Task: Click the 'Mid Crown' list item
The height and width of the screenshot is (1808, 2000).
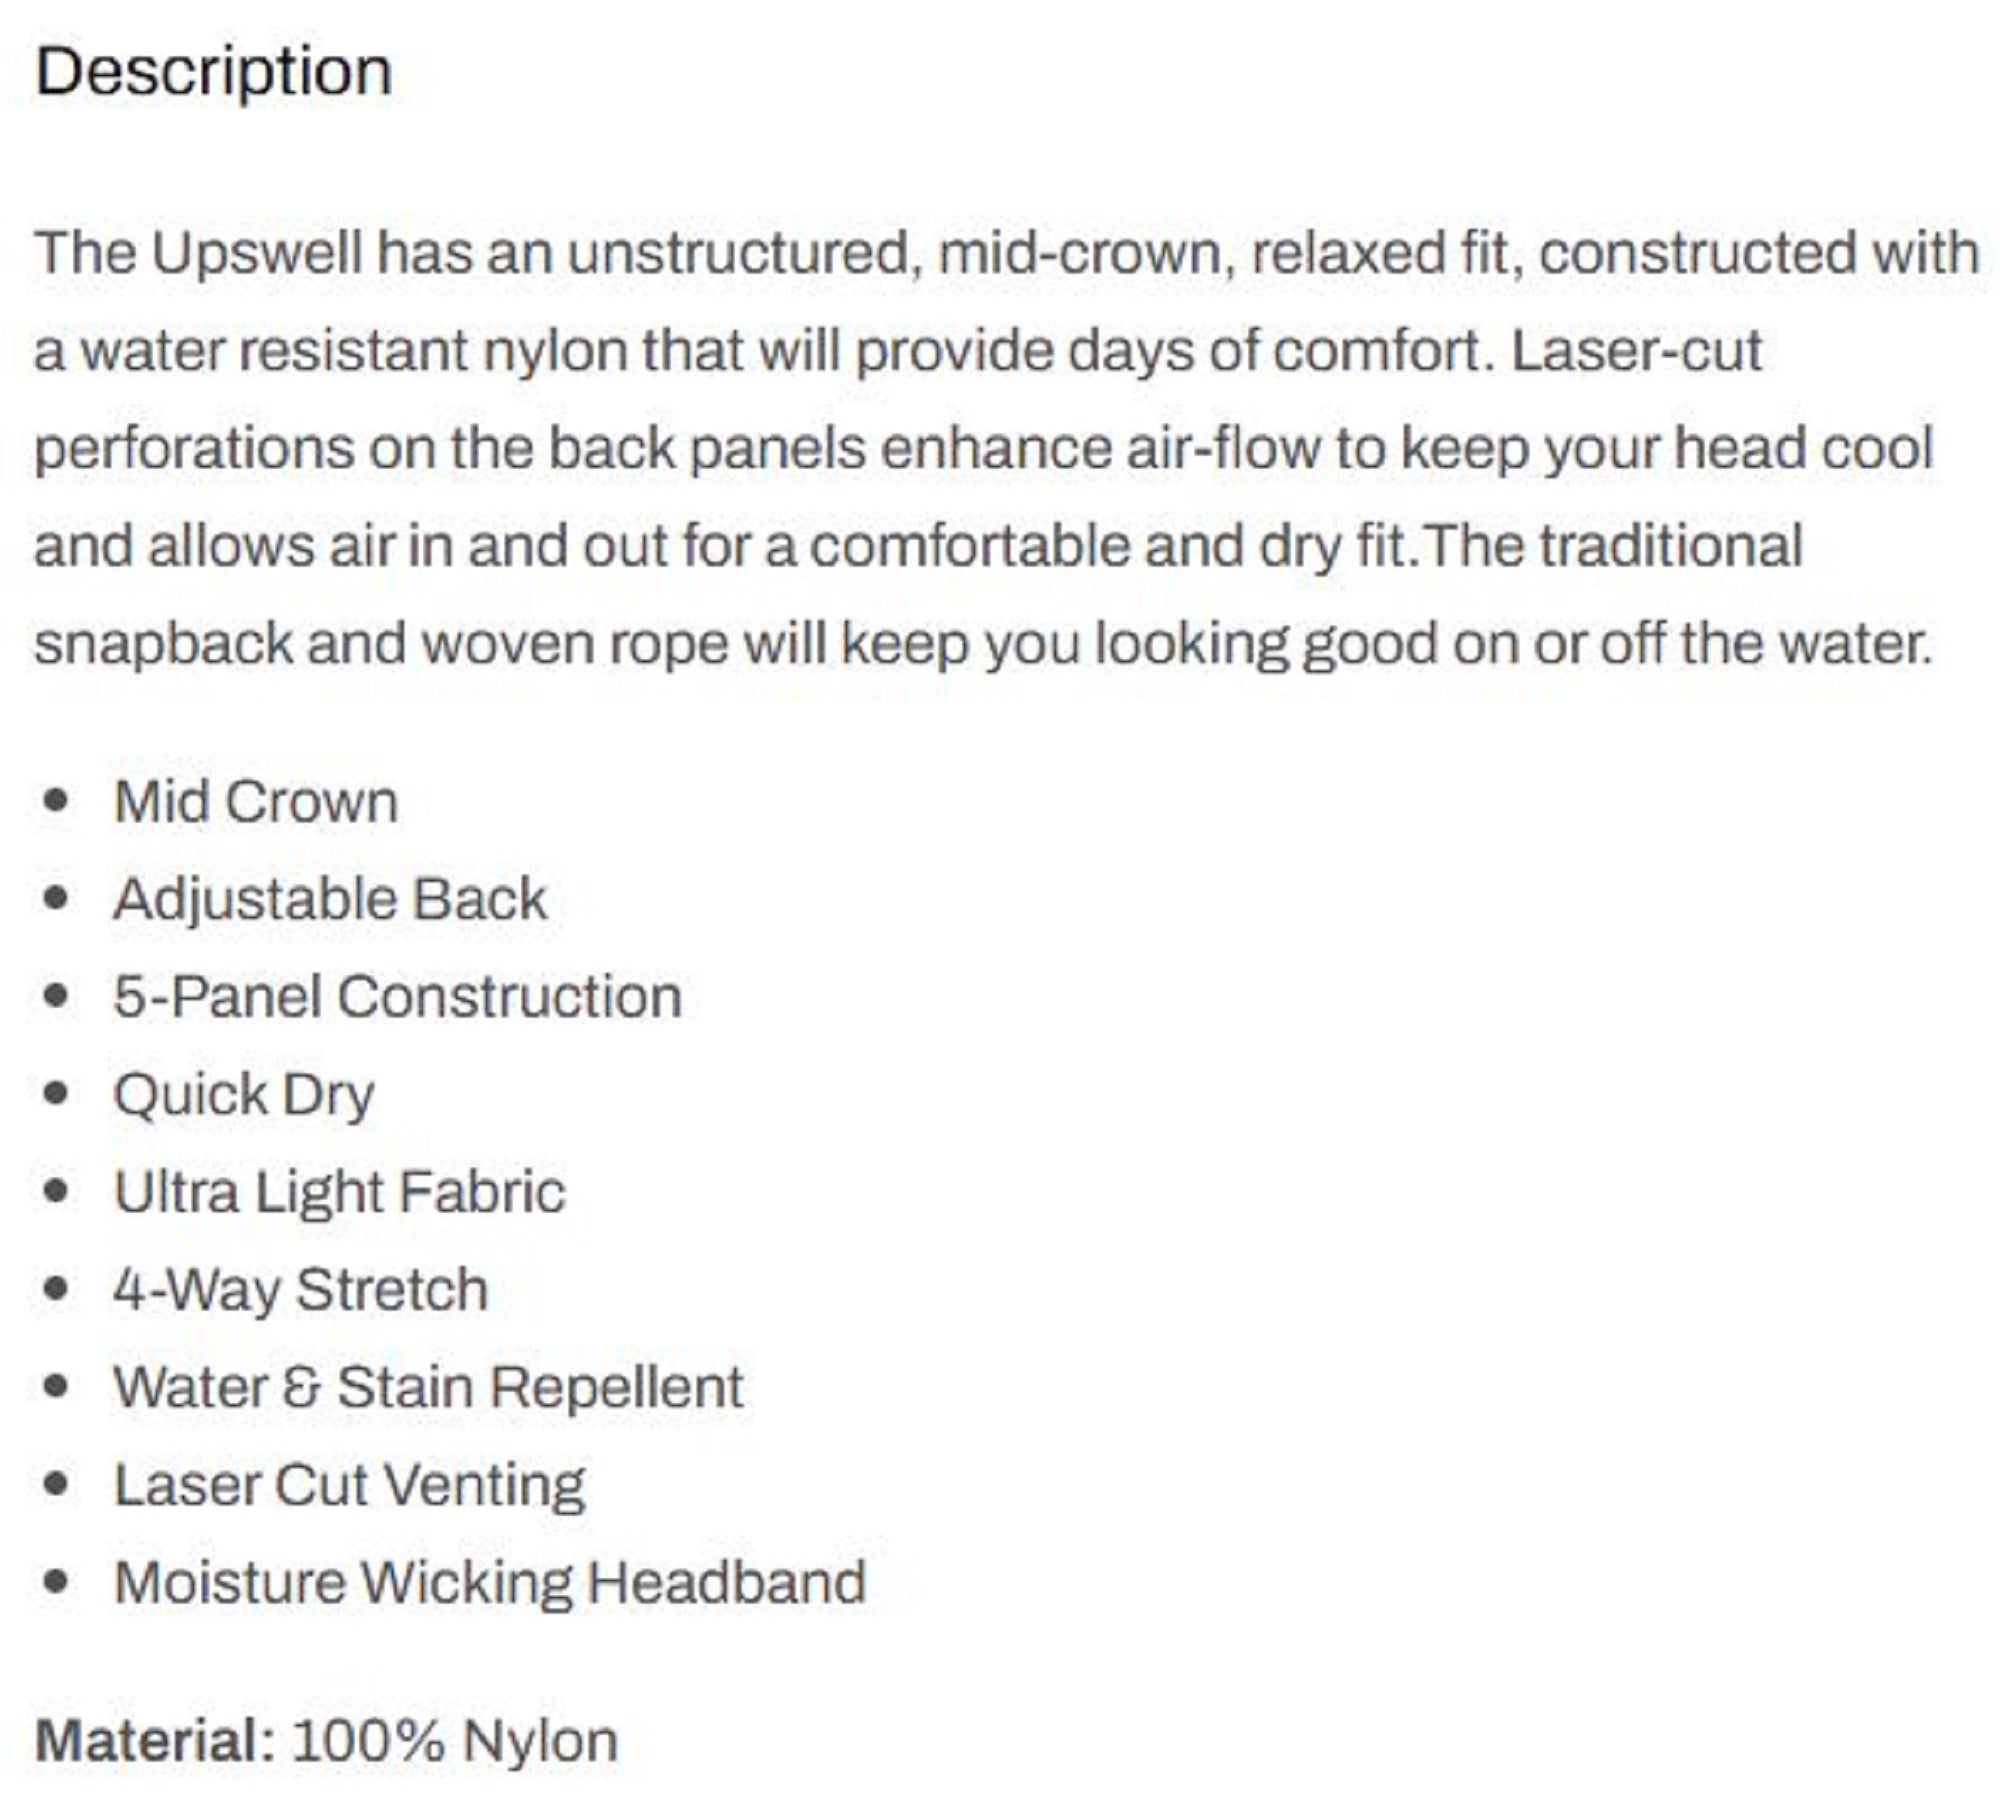Action: pos(256,802)
